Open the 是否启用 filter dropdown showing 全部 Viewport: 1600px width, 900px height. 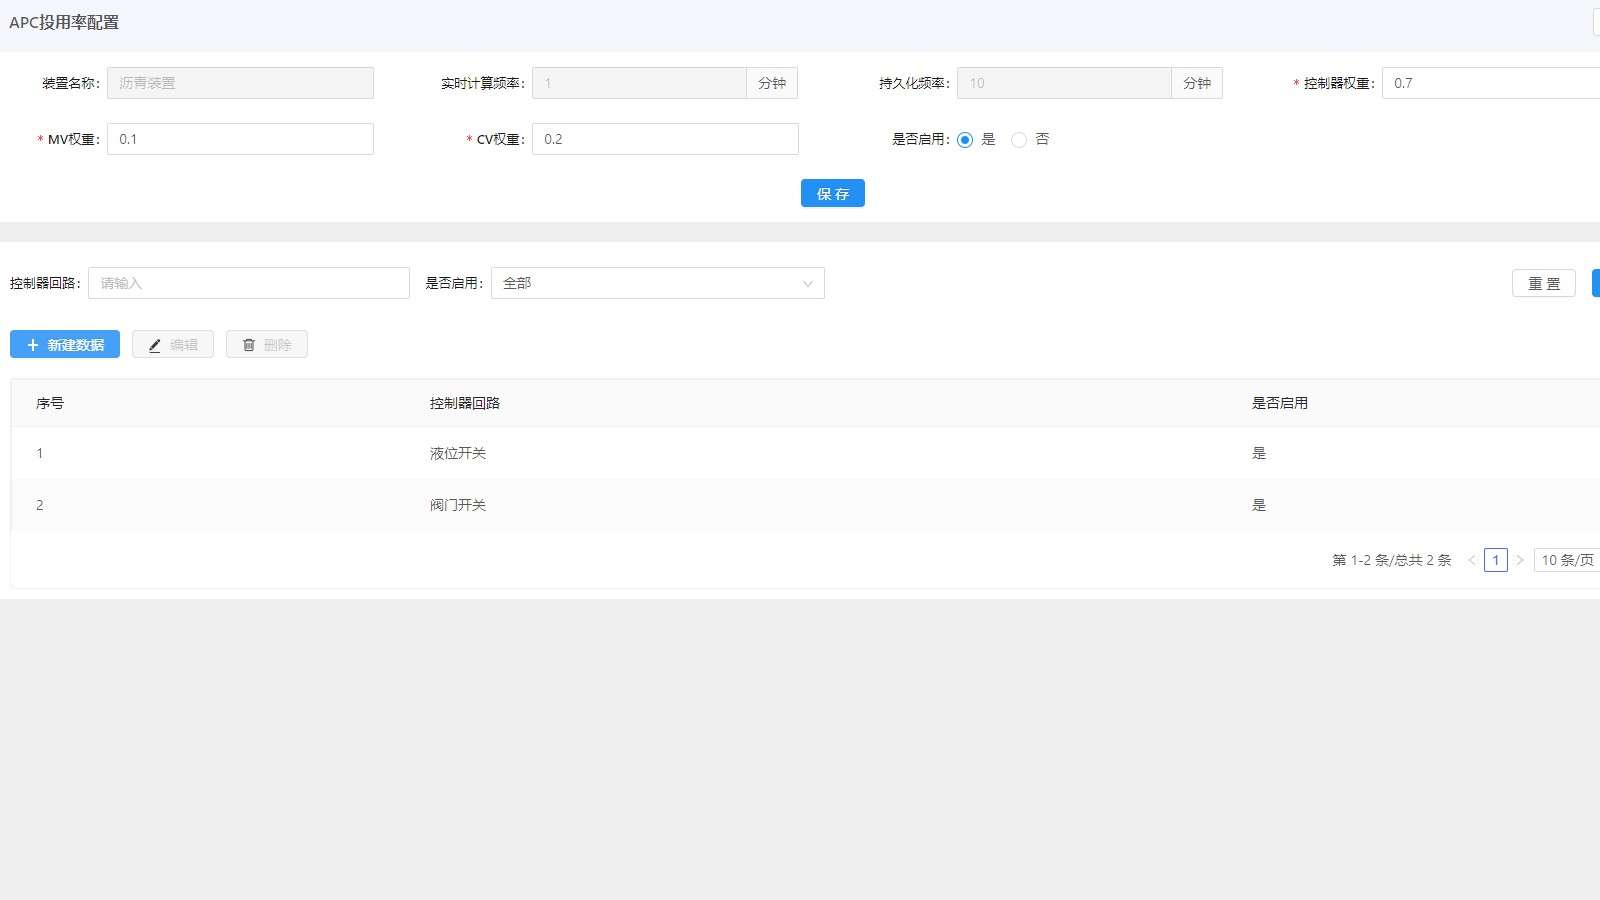[657, 283]
